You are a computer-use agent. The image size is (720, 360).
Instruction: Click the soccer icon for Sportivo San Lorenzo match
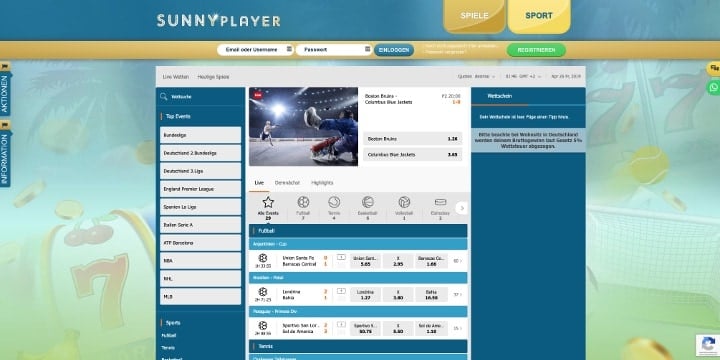coord(263,325)
